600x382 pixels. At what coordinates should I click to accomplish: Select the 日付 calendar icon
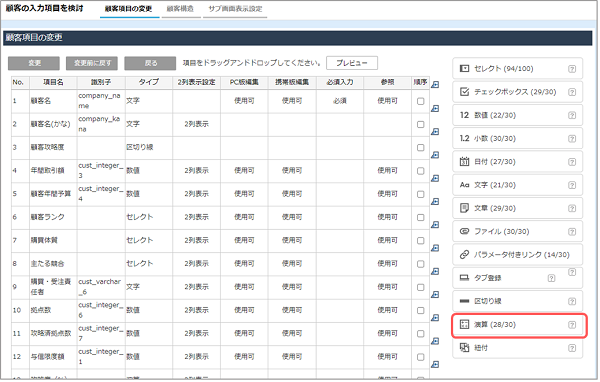tap(464, 162)
